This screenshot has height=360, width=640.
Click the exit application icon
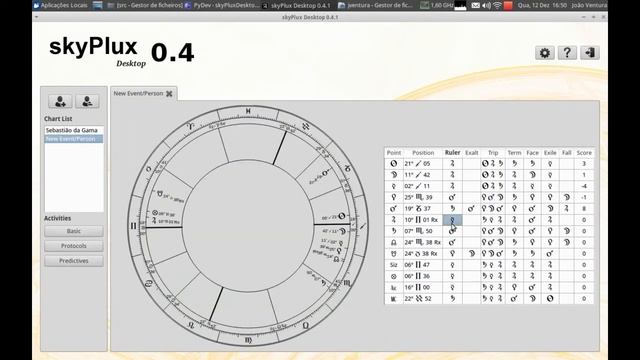[x=590, y=53]
